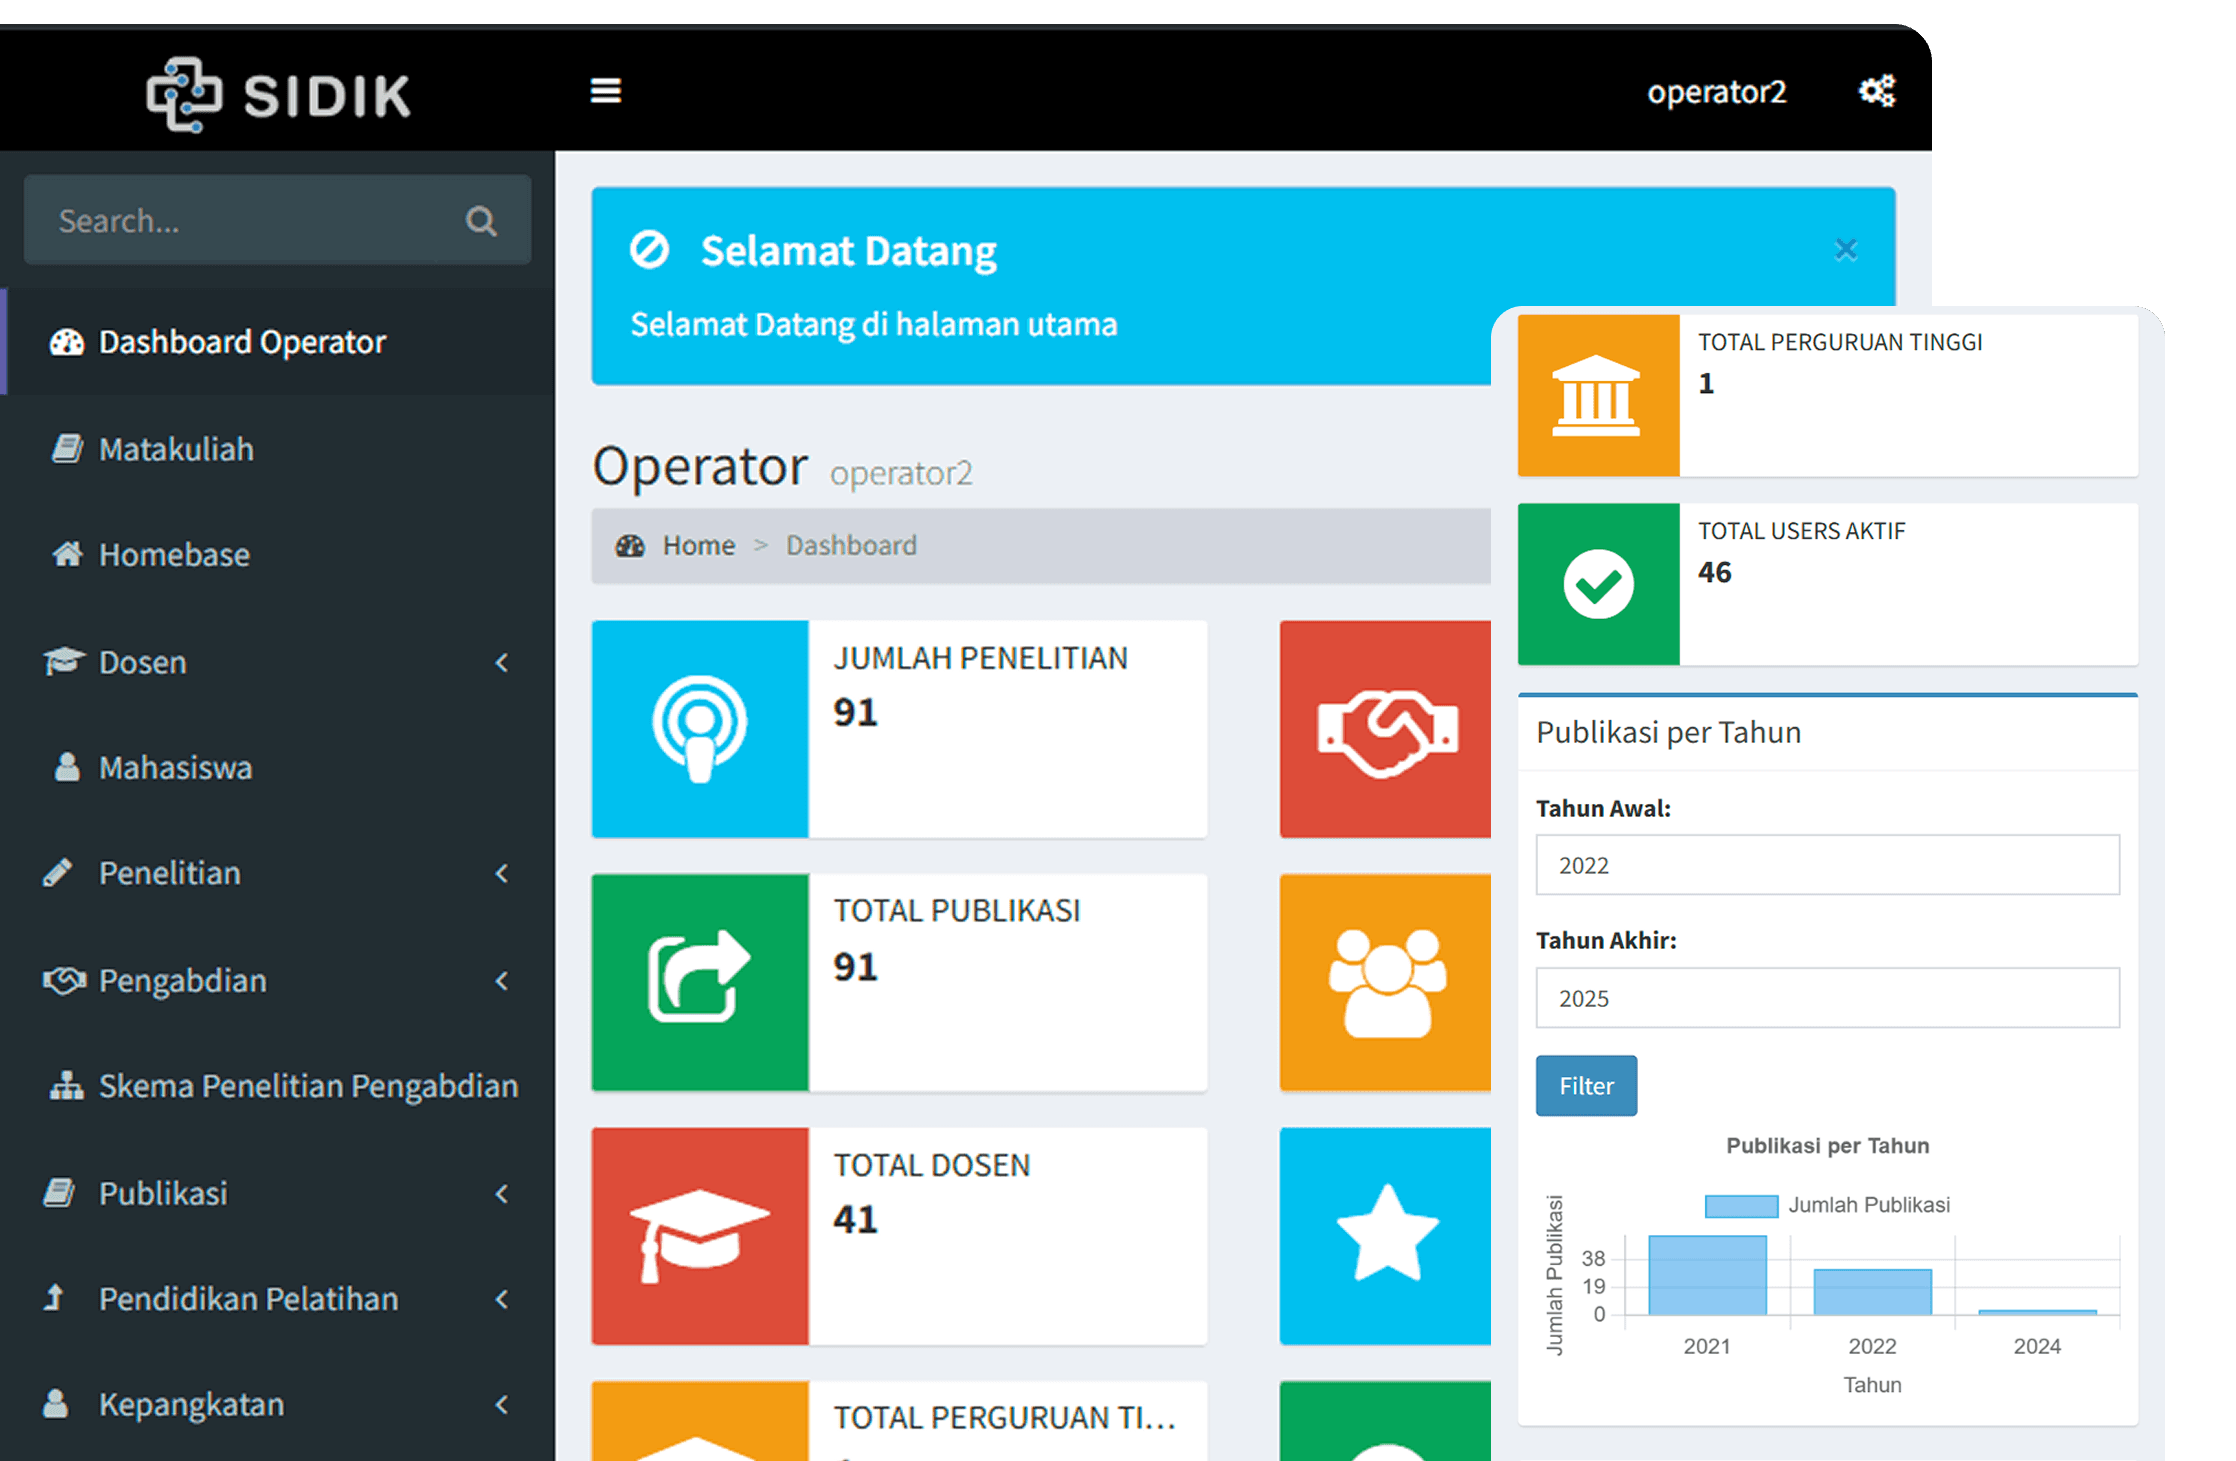Click the Filter button

coord(1586,1086)
